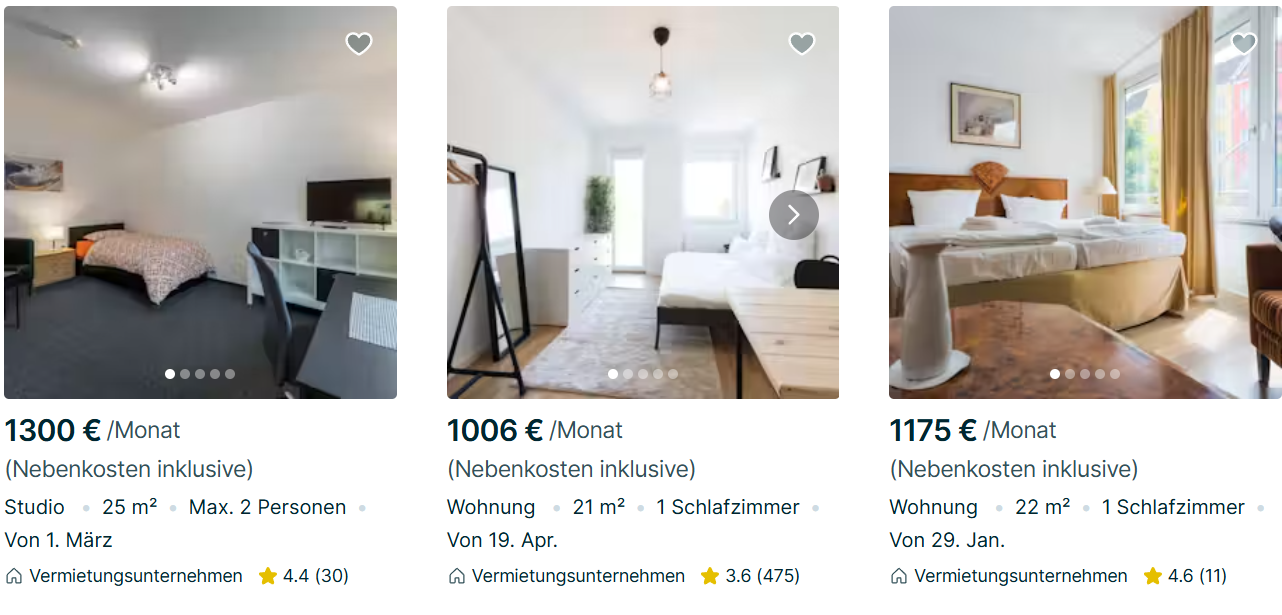This screenshot has width=1282, height=615.
Task: Open the 1175 € /Monat listing details
Action: click(972, 431)
